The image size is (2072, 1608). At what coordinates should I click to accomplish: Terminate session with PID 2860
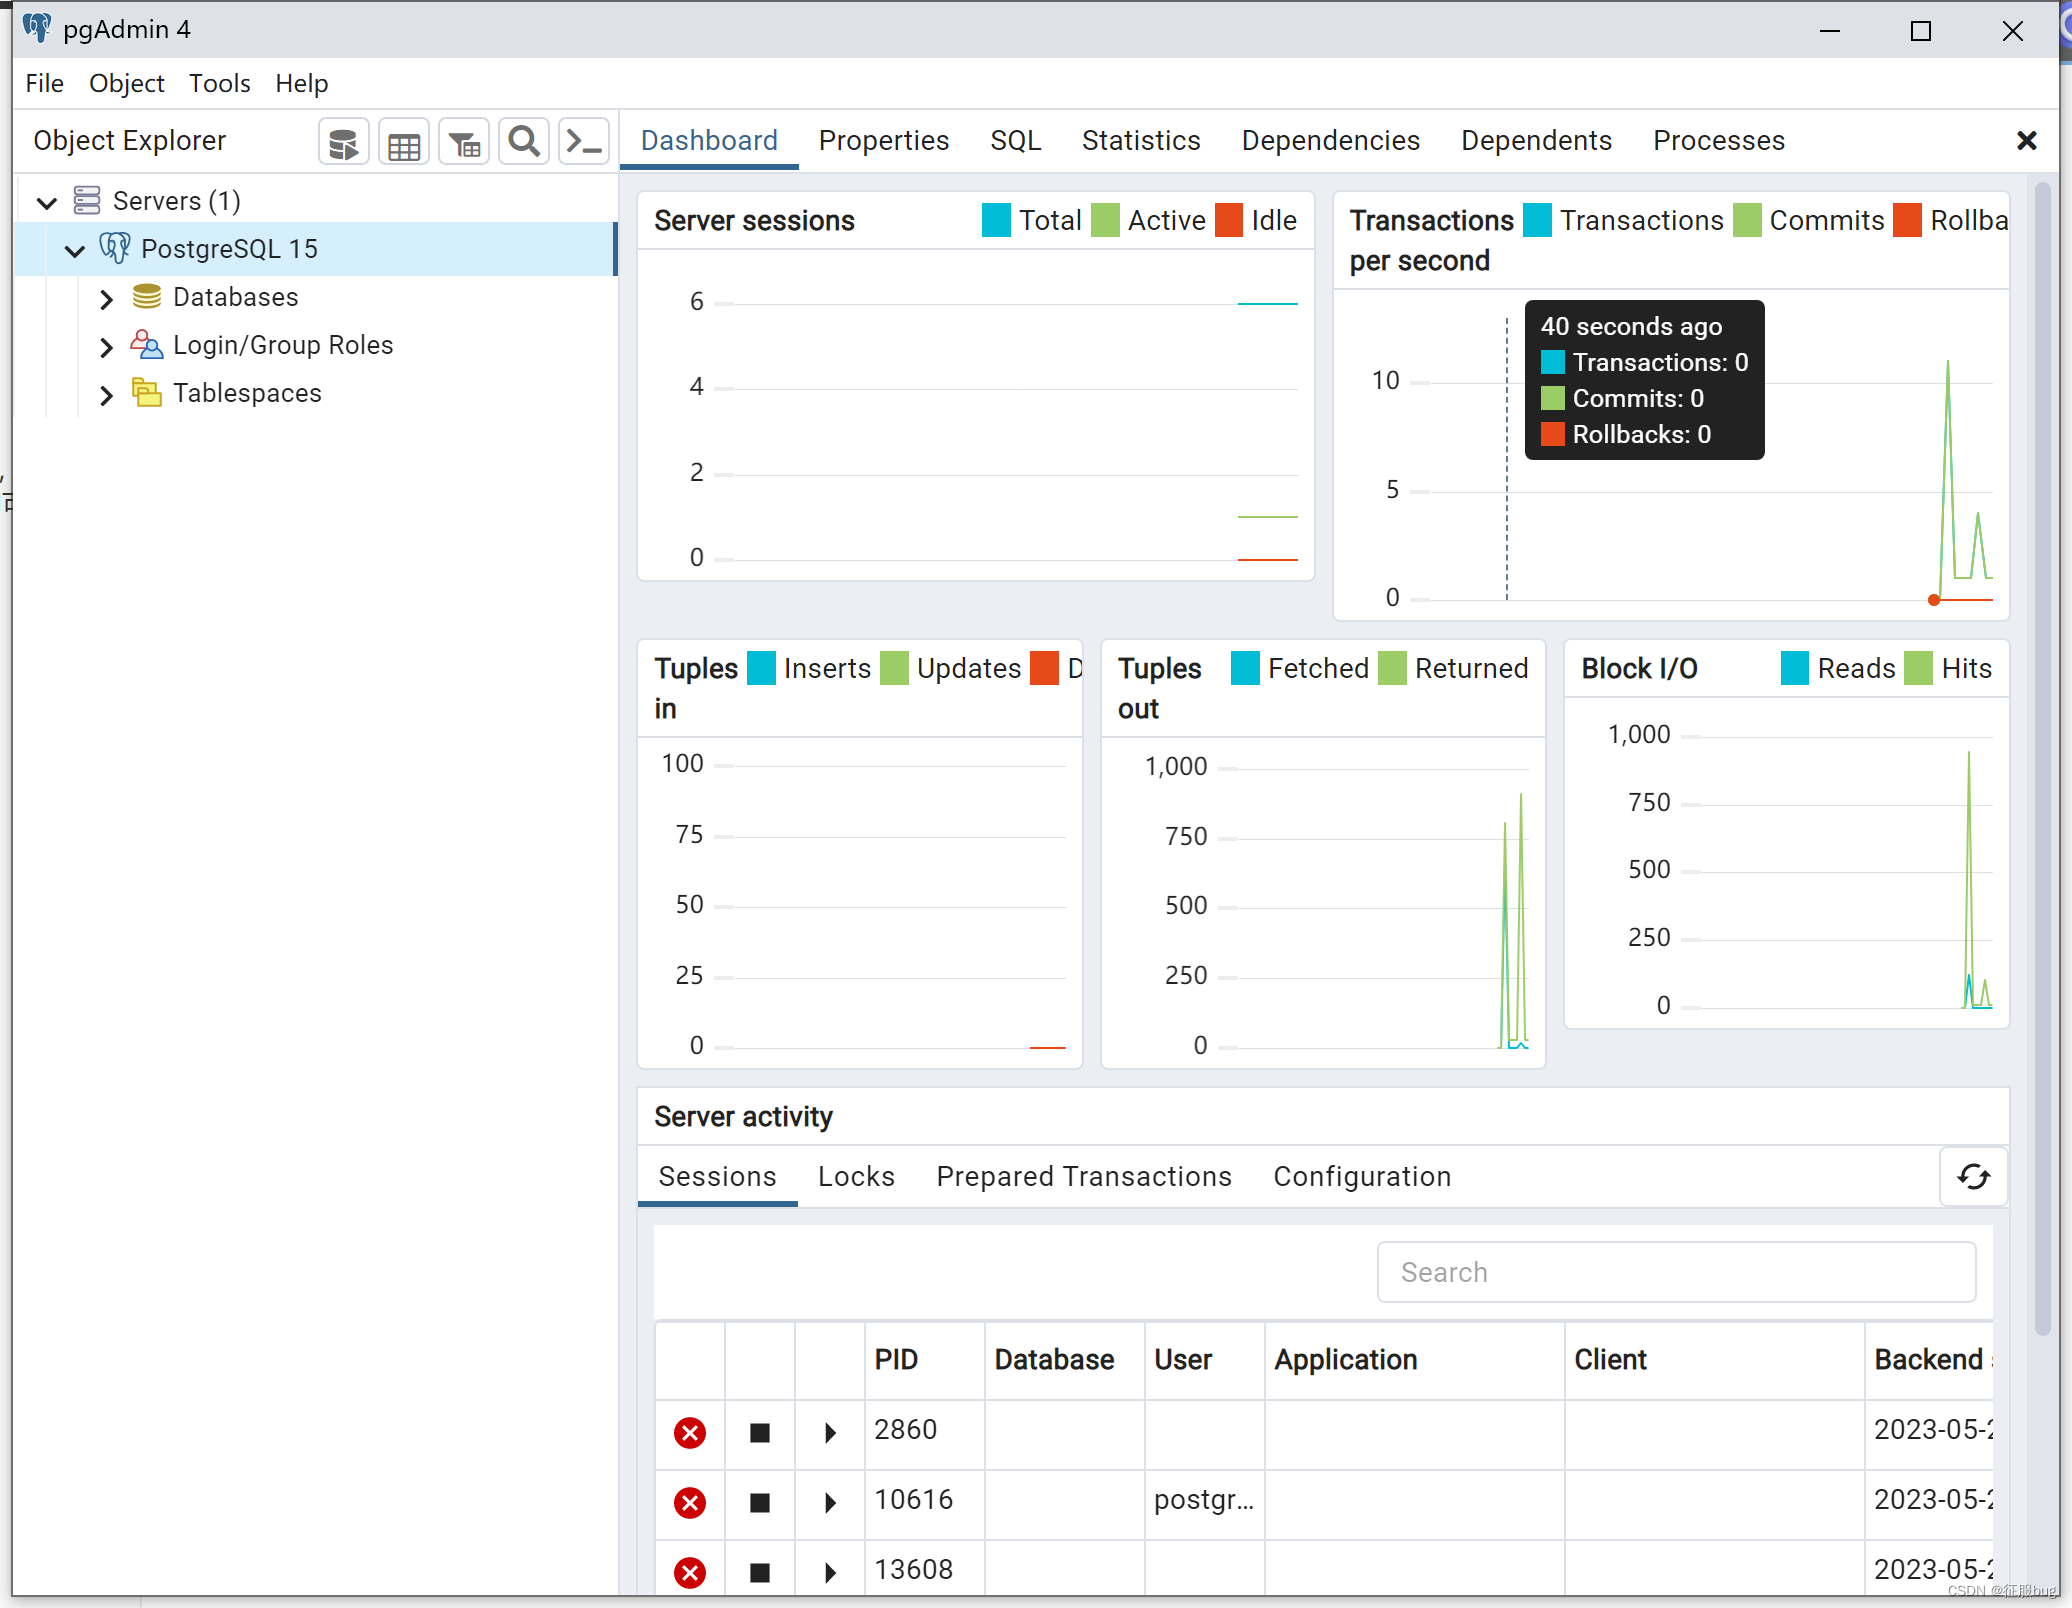point(690,1433)
